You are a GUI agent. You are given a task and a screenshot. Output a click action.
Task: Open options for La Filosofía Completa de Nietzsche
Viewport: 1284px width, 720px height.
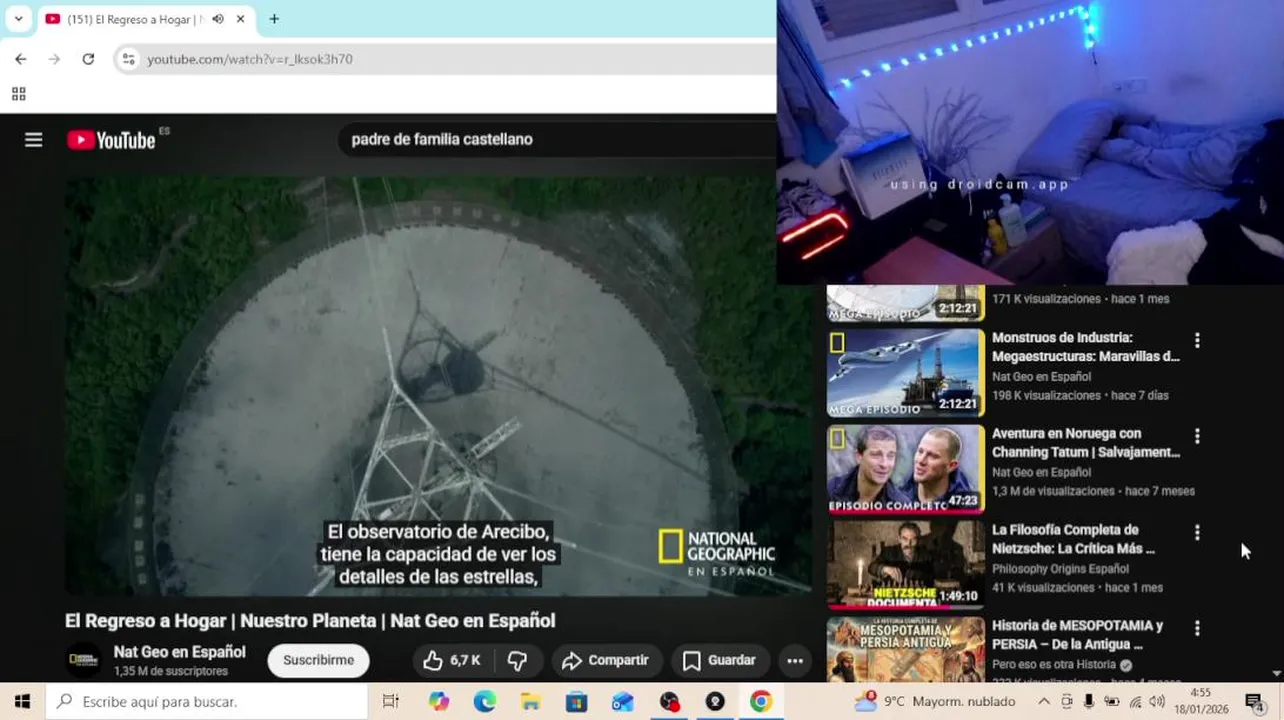(1197, 532)
